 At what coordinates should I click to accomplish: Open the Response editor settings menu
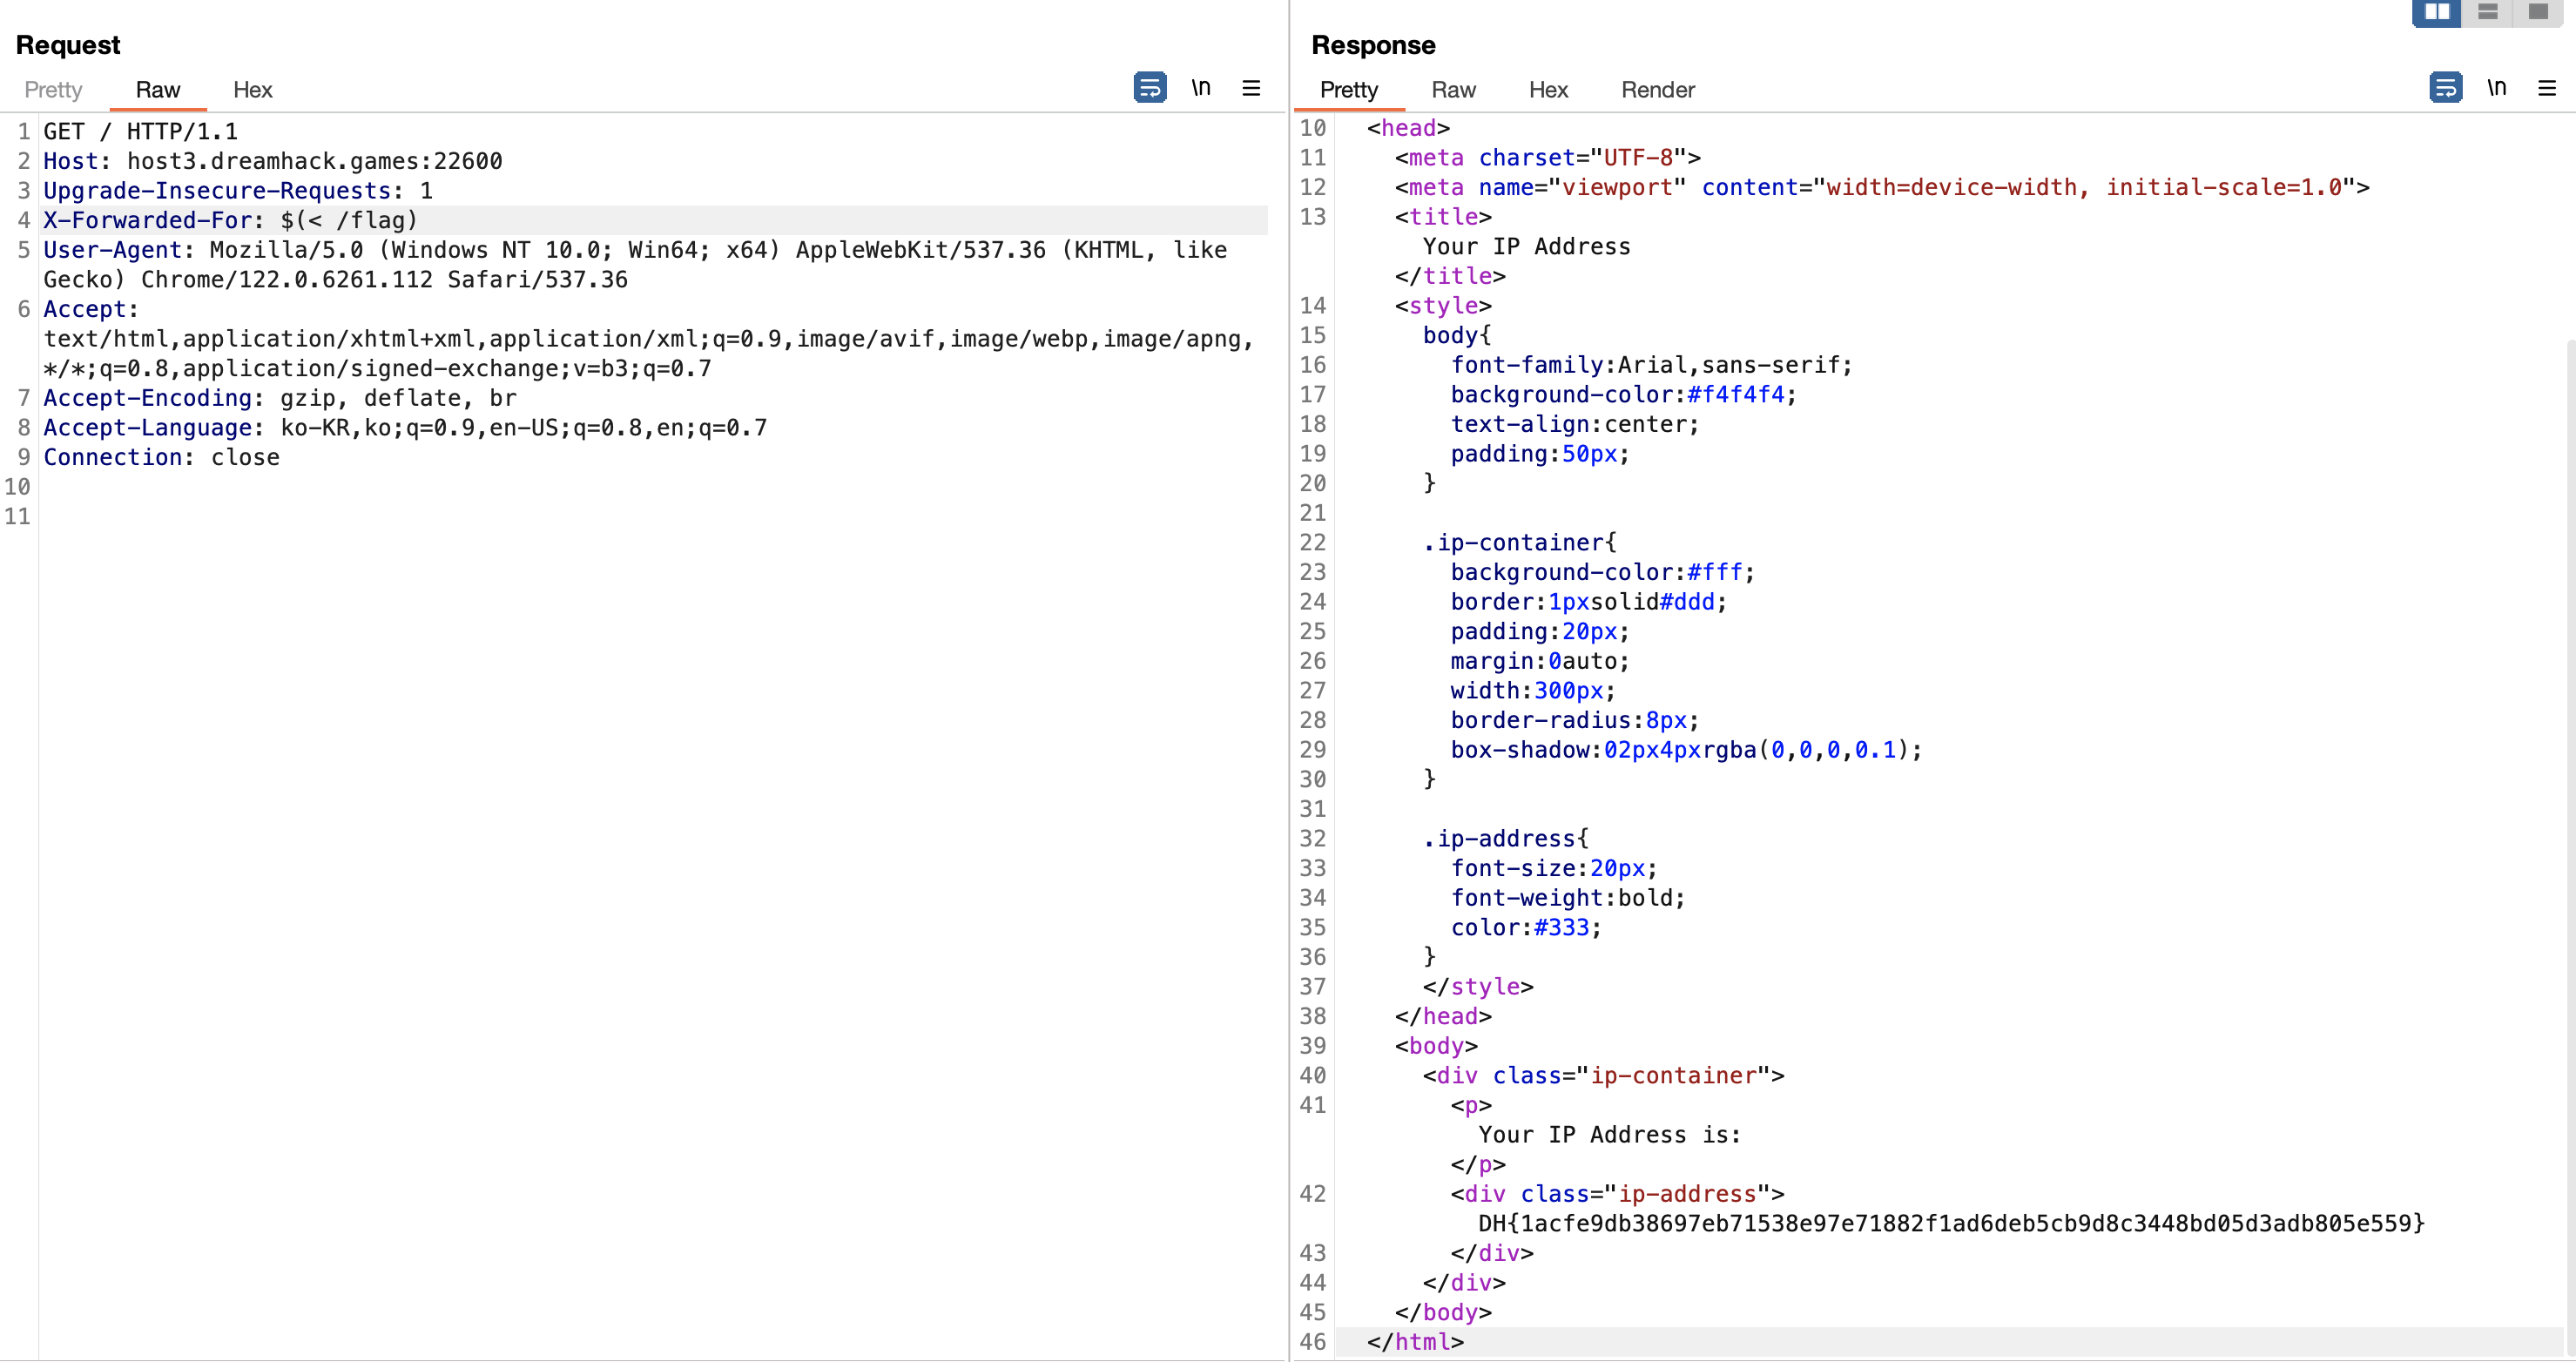coord(2548,88)
